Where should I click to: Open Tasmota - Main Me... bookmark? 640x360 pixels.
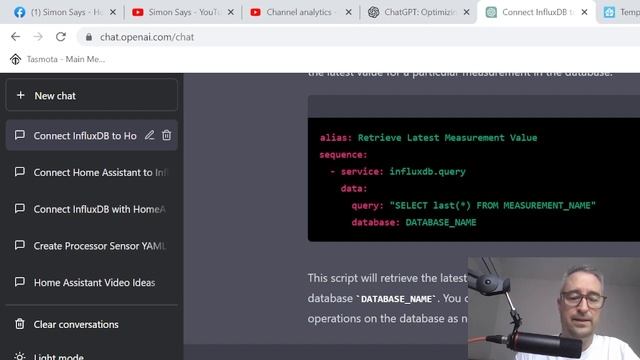[58, 59]
